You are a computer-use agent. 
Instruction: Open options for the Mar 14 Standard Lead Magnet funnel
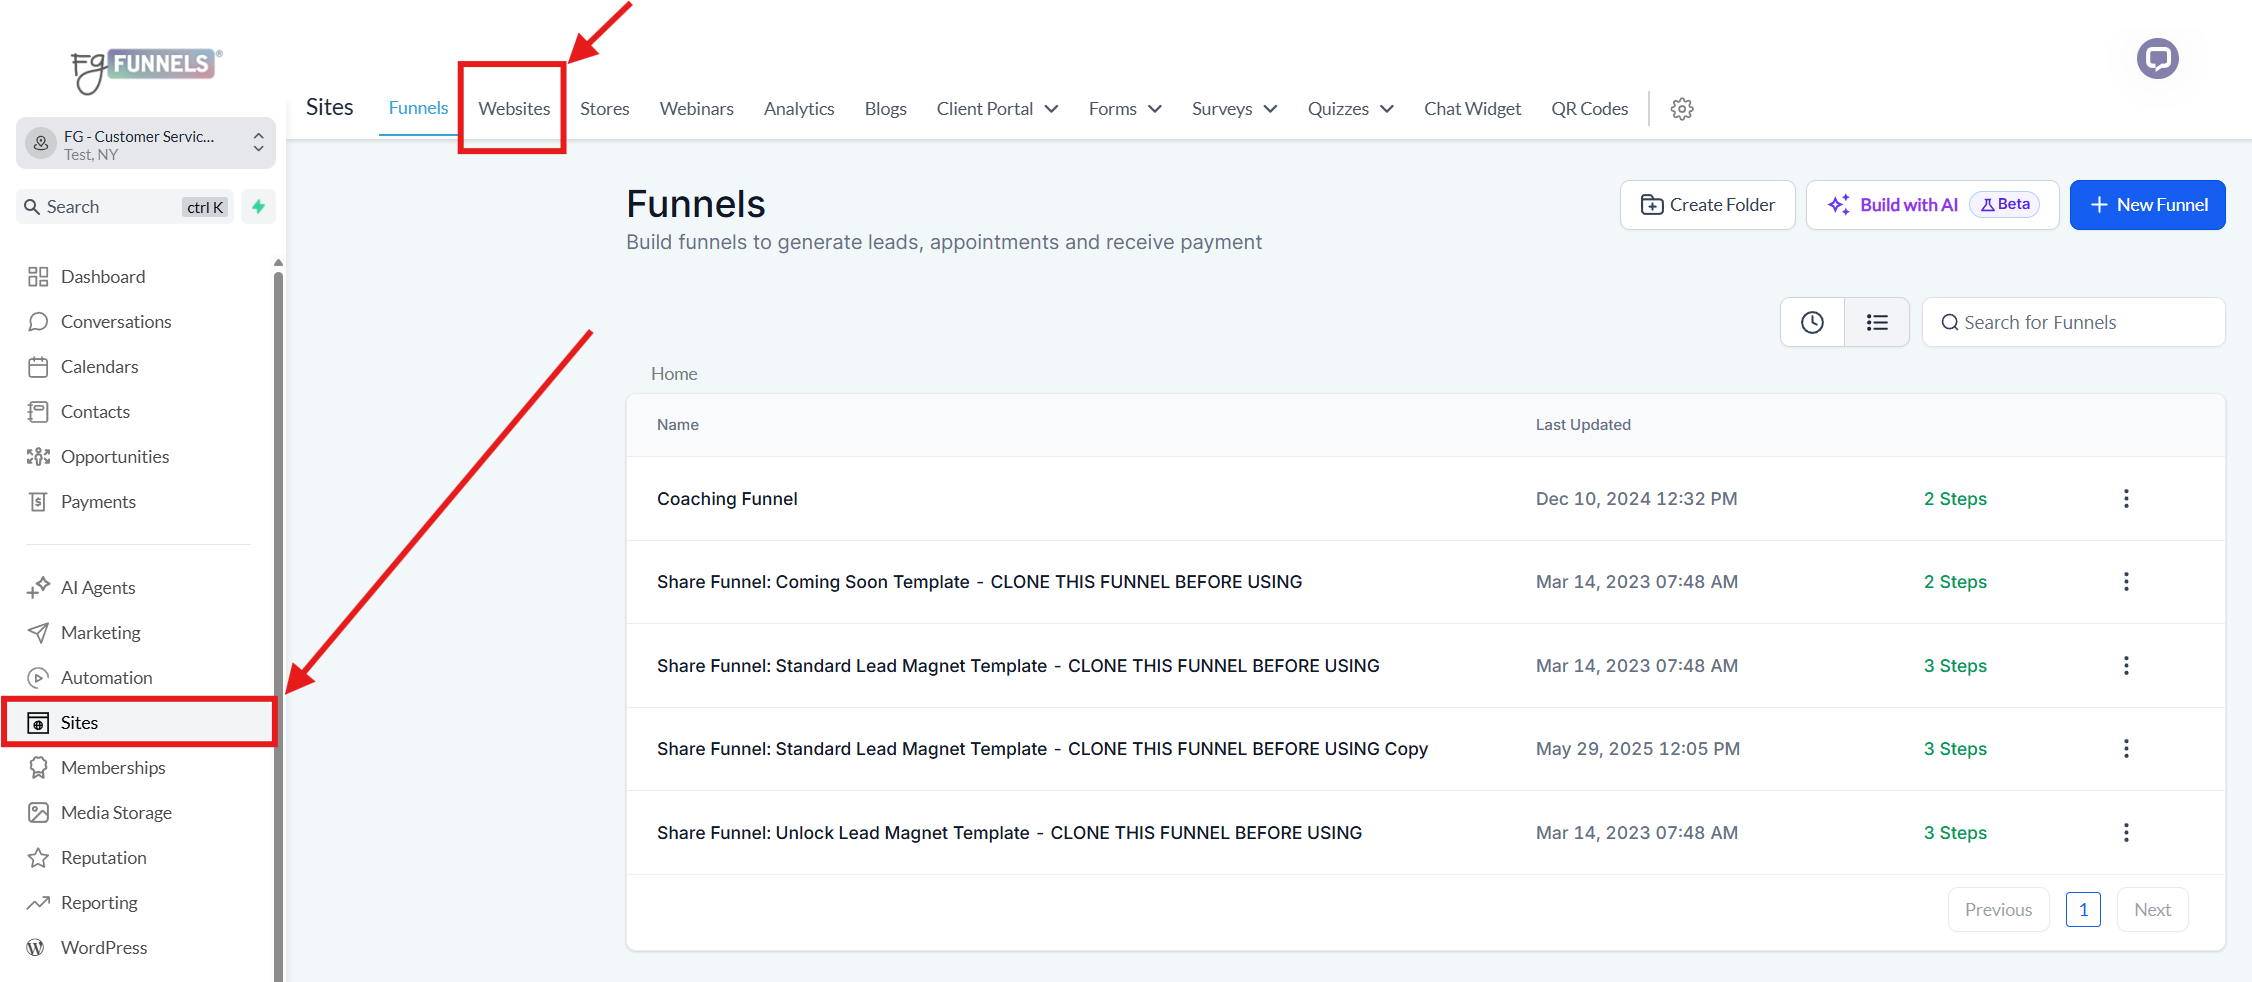point(2126,666)
